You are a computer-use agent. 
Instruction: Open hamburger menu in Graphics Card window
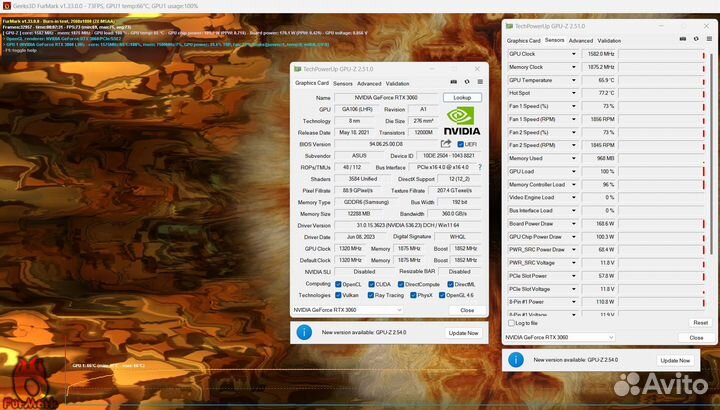click(x=480, y=82)
